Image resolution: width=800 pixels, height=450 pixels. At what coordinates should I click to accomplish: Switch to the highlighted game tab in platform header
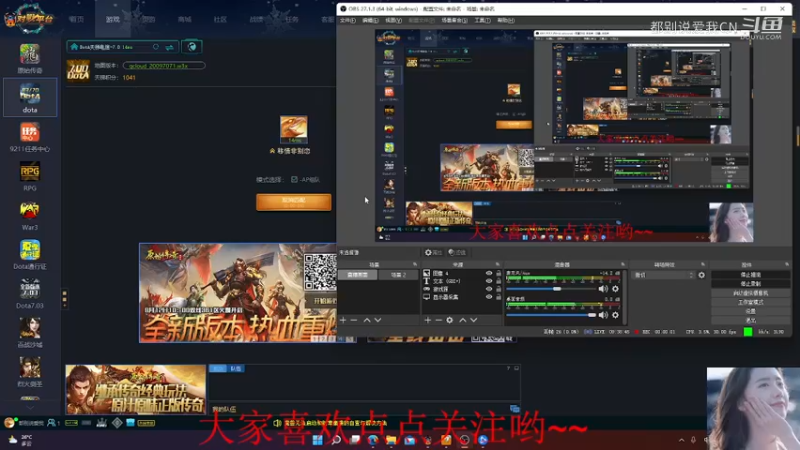pyautogui.click(x=113, y=19)
